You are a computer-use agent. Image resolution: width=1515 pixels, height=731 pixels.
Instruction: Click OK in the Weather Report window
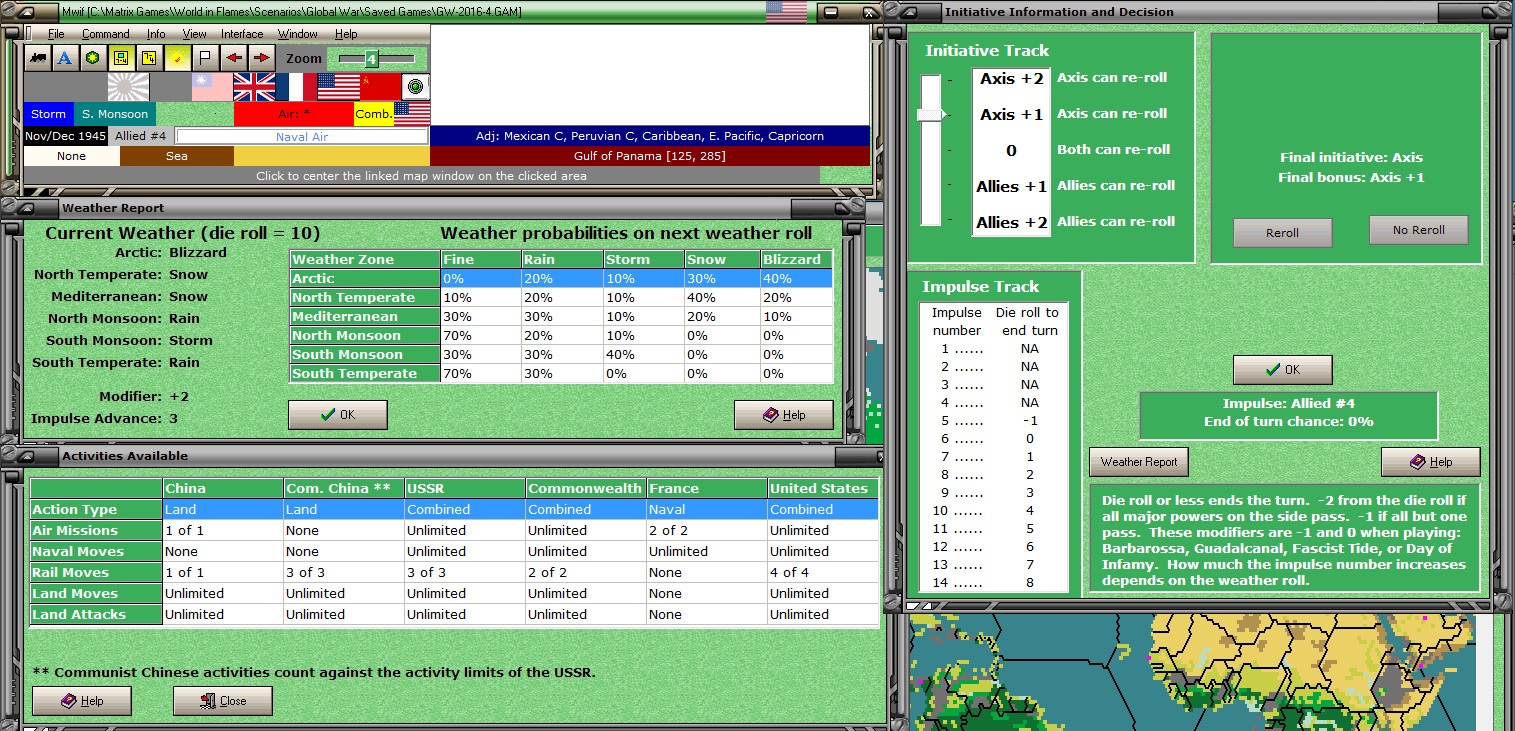pos(337,415)
